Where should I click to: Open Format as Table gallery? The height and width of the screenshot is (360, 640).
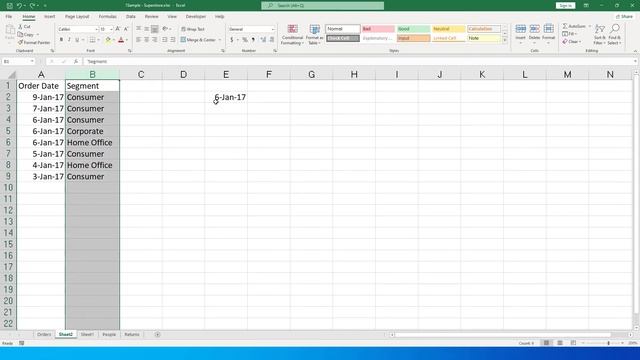[x=314, y=34]
